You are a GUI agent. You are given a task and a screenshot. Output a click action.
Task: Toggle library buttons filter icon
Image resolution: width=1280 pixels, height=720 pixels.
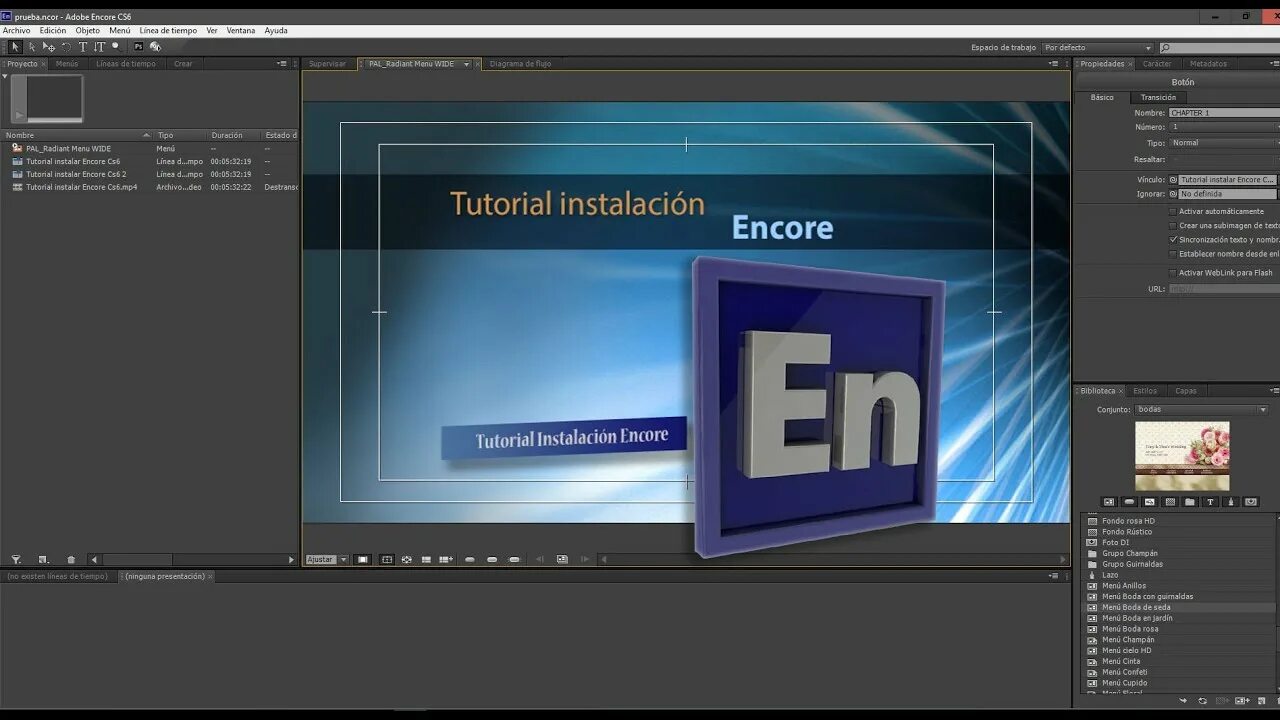click(1129, 502)
